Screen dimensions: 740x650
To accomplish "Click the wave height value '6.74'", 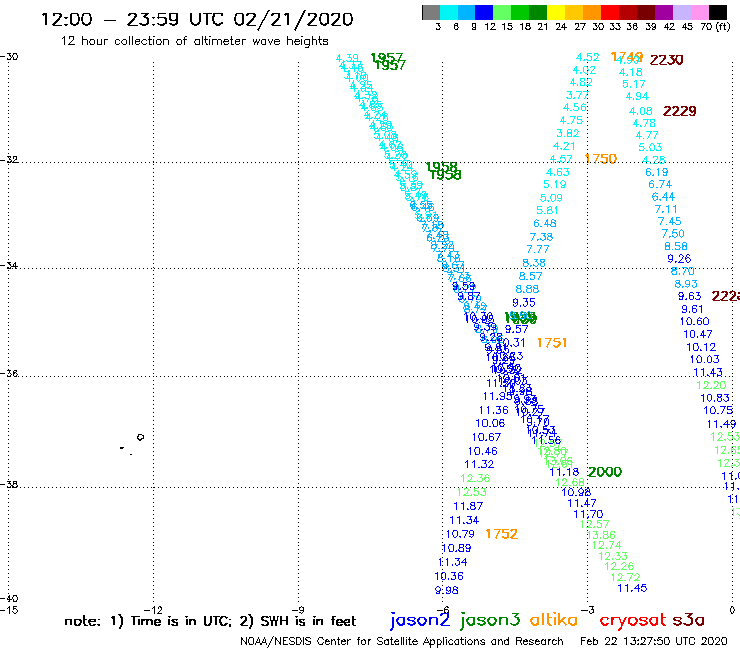I will click(x=660, y=184).
